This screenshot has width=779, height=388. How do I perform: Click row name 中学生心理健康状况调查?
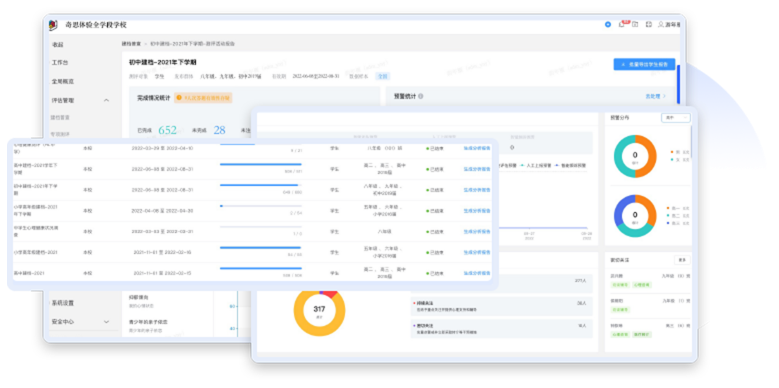tap(36, 231)
